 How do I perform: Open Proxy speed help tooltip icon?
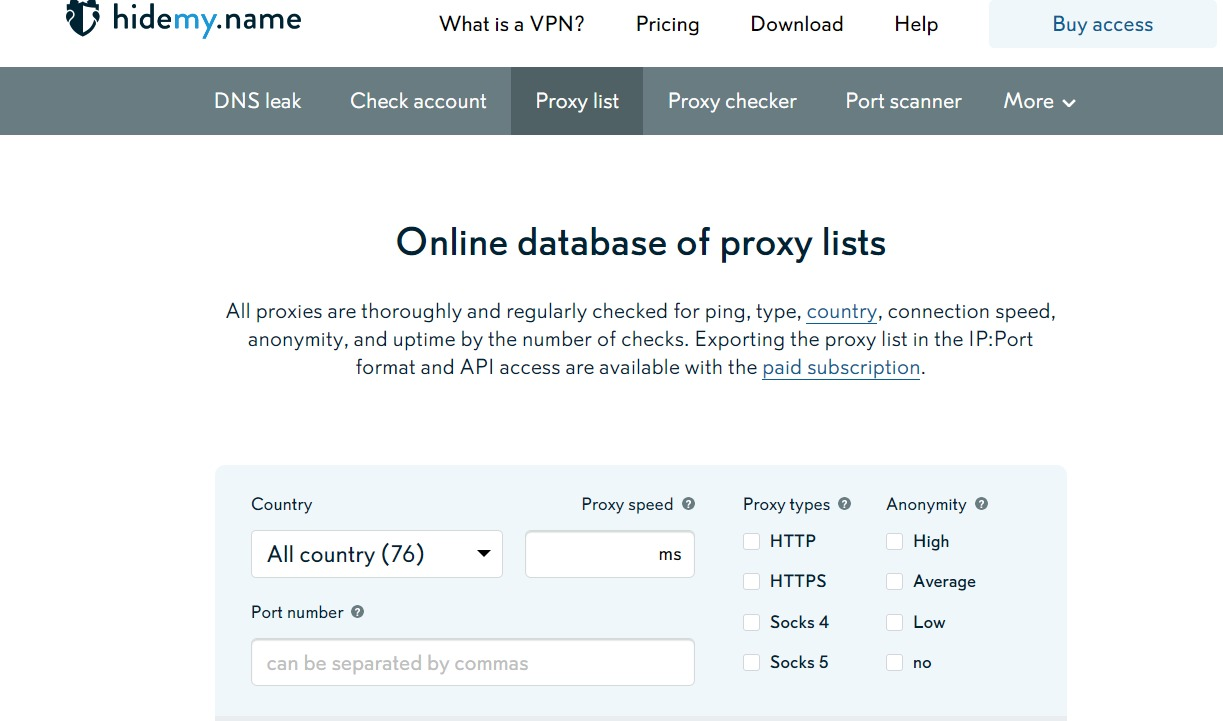pos(688,504)
